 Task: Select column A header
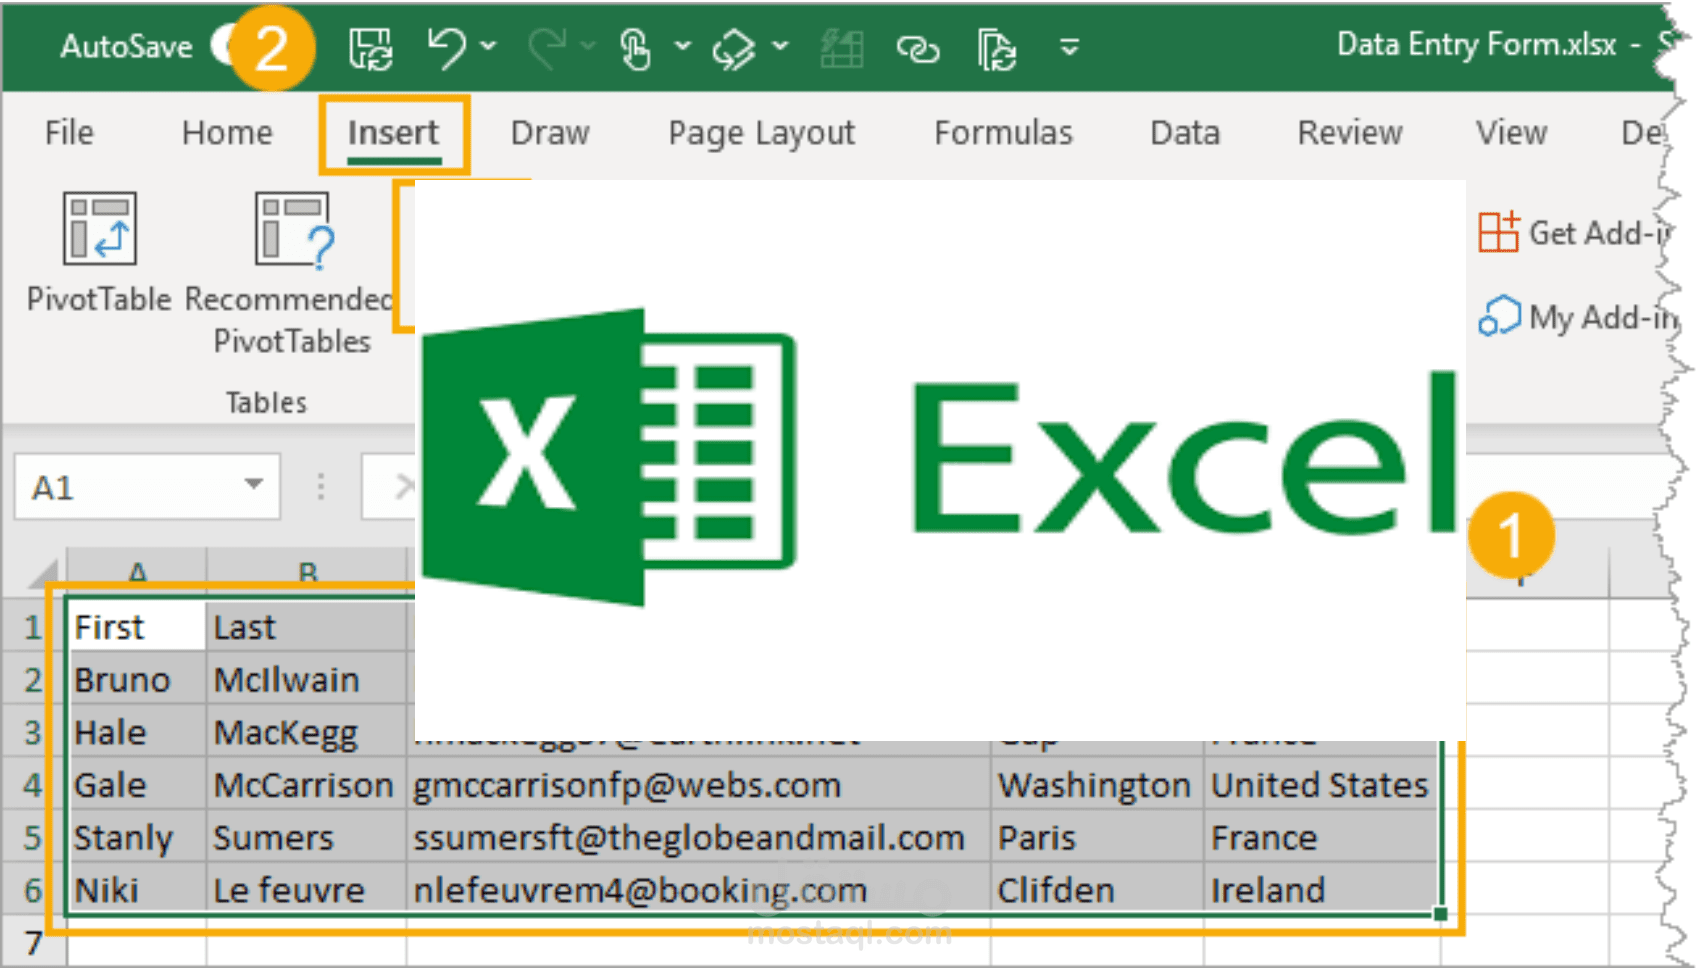click(137, 573)
